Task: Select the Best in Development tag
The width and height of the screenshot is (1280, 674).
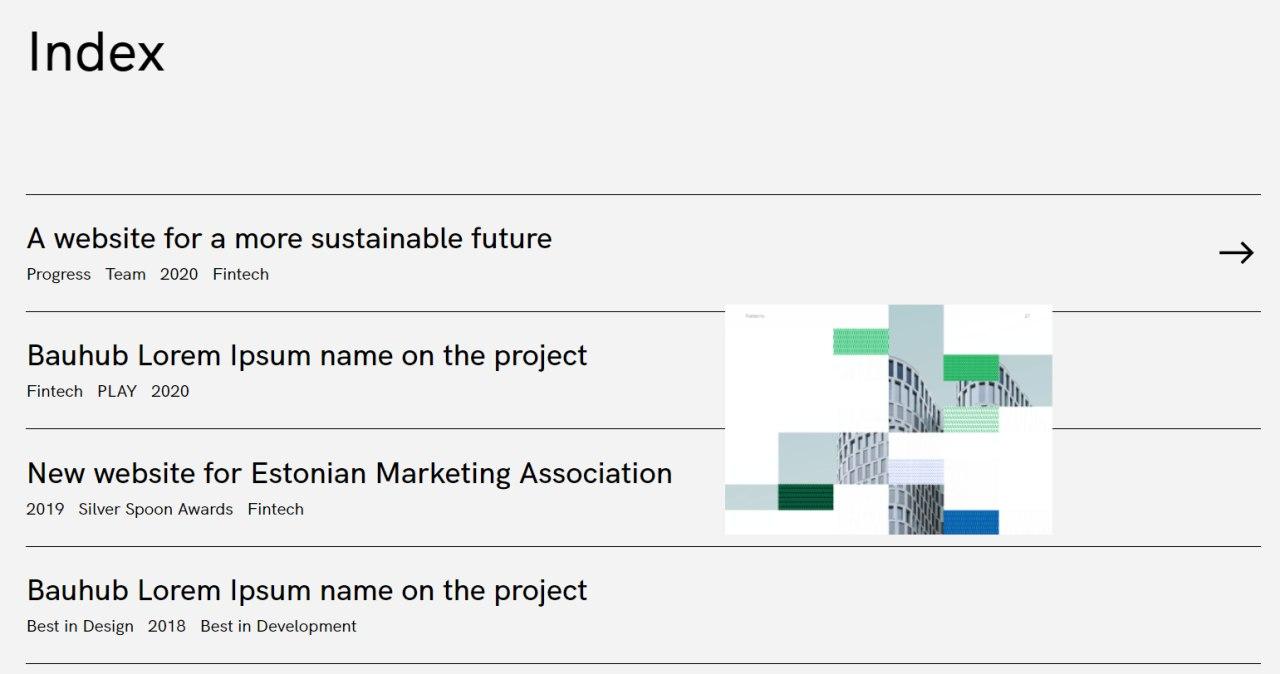Action: [x=279, y=626]
